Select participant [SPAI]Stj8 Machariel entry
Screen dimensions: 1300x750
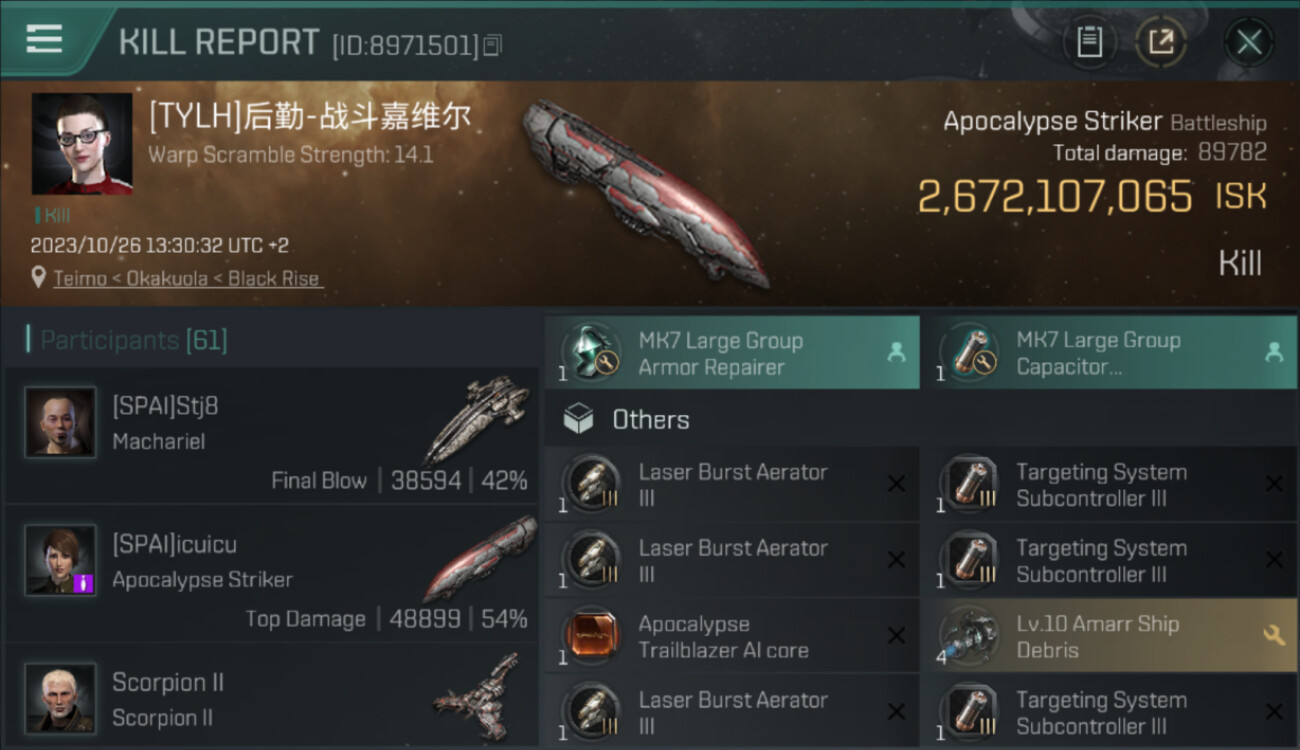click(x=272, y=435)
